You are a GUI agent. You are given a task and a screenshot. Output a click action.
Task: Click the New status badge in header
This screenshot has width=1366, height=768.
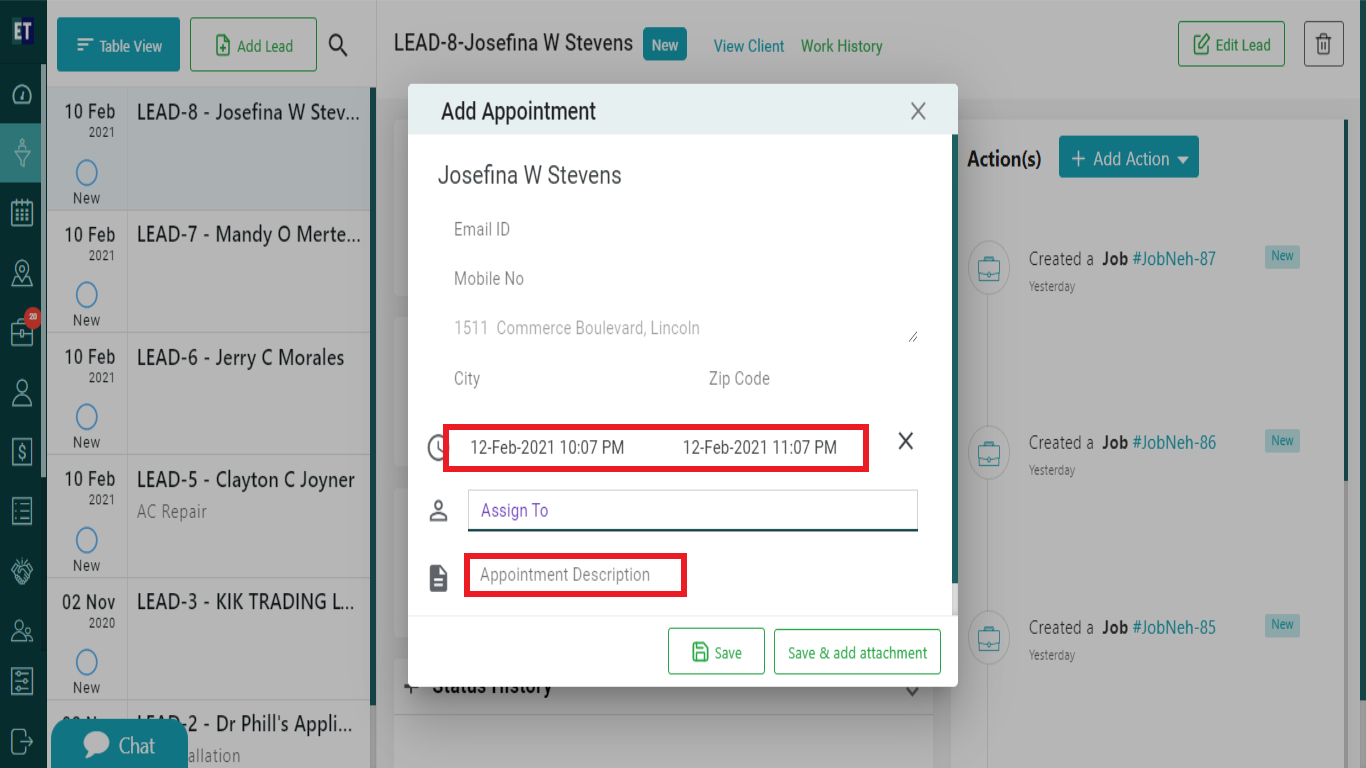coord(665,45)
